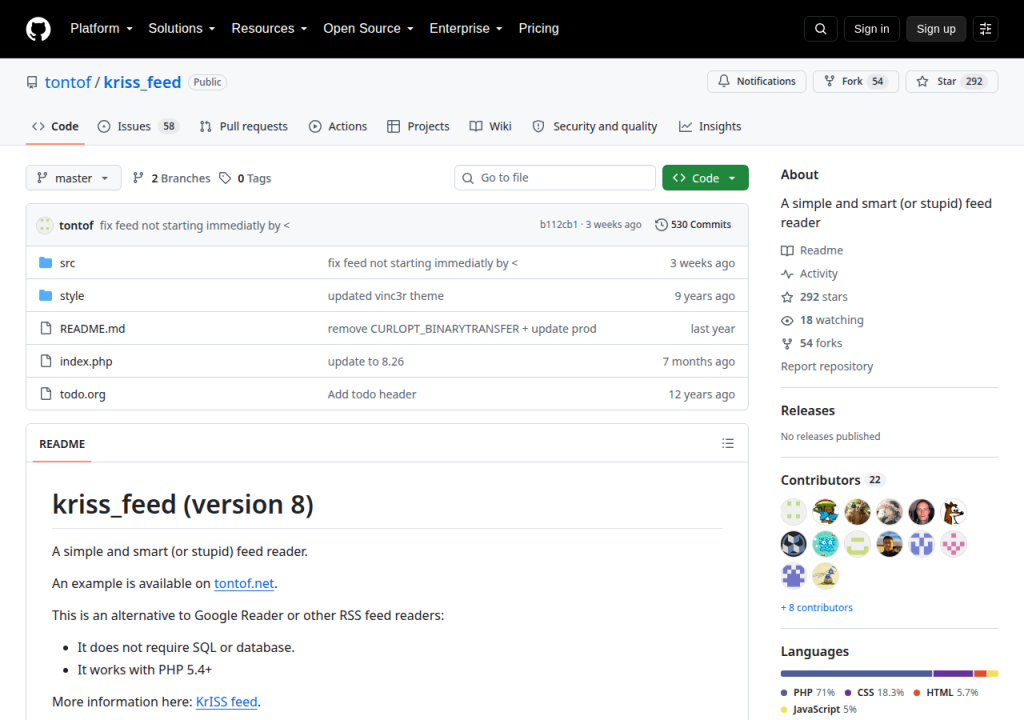Click the star icon in Star button
Viewport: 1024px width, 720px height.
coord(922,81)
